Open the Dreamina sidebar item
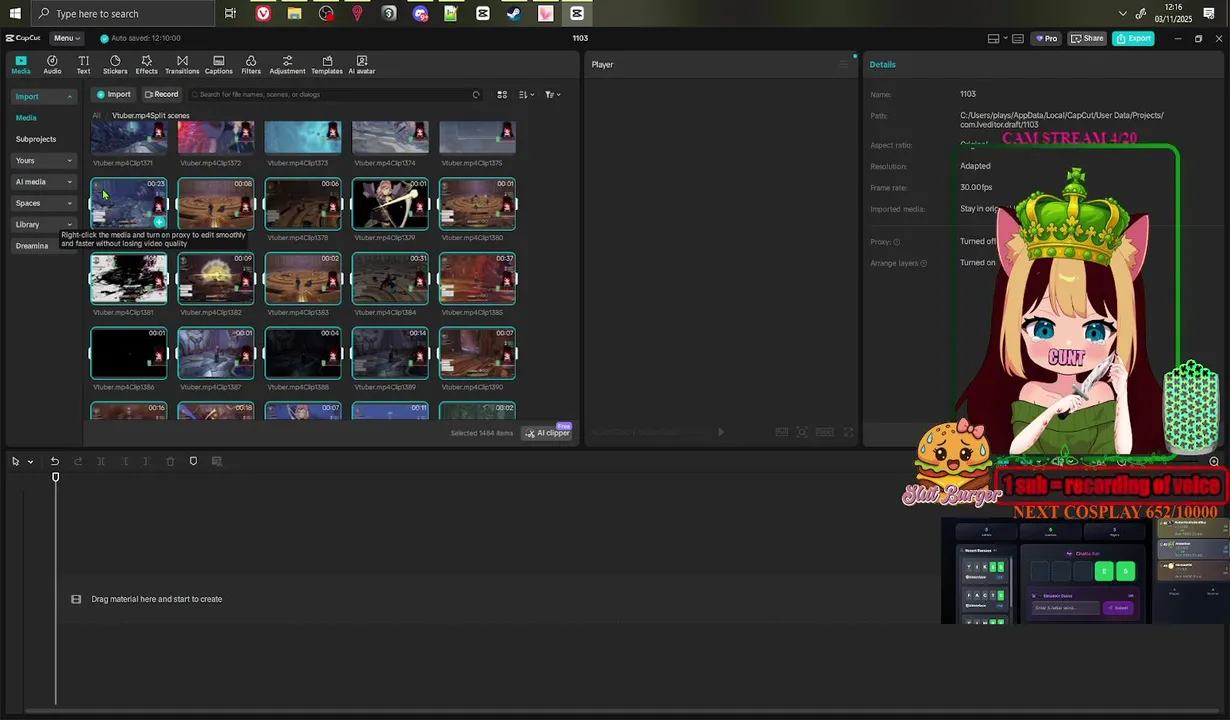Image resolution: width=1230 pixels, height=720 pixels. coord(32,246)
